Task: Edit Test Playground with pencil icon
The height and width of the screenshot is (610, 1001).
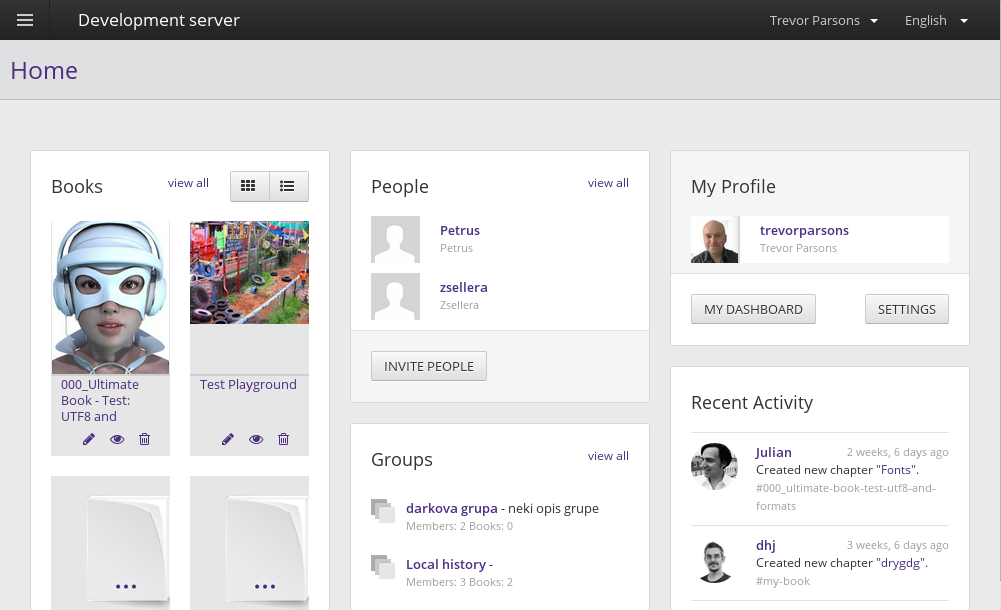Action: (x=228, y=439)
